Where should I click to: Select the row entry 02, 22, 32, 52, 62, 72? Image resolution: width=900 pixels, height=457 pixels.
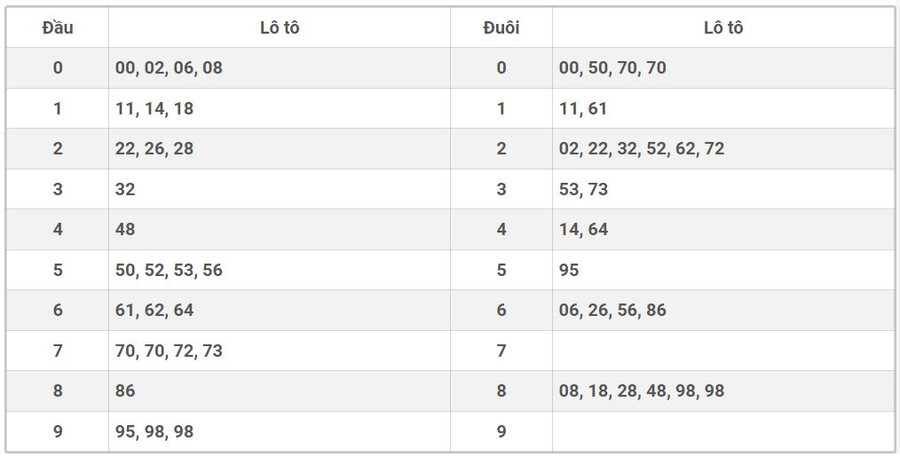tap(642, 149)
